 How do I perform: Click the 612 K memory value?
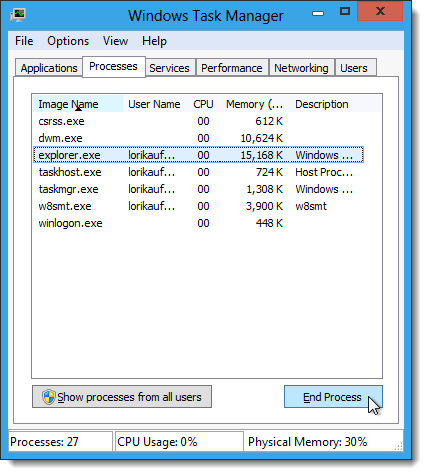point(269,121)
